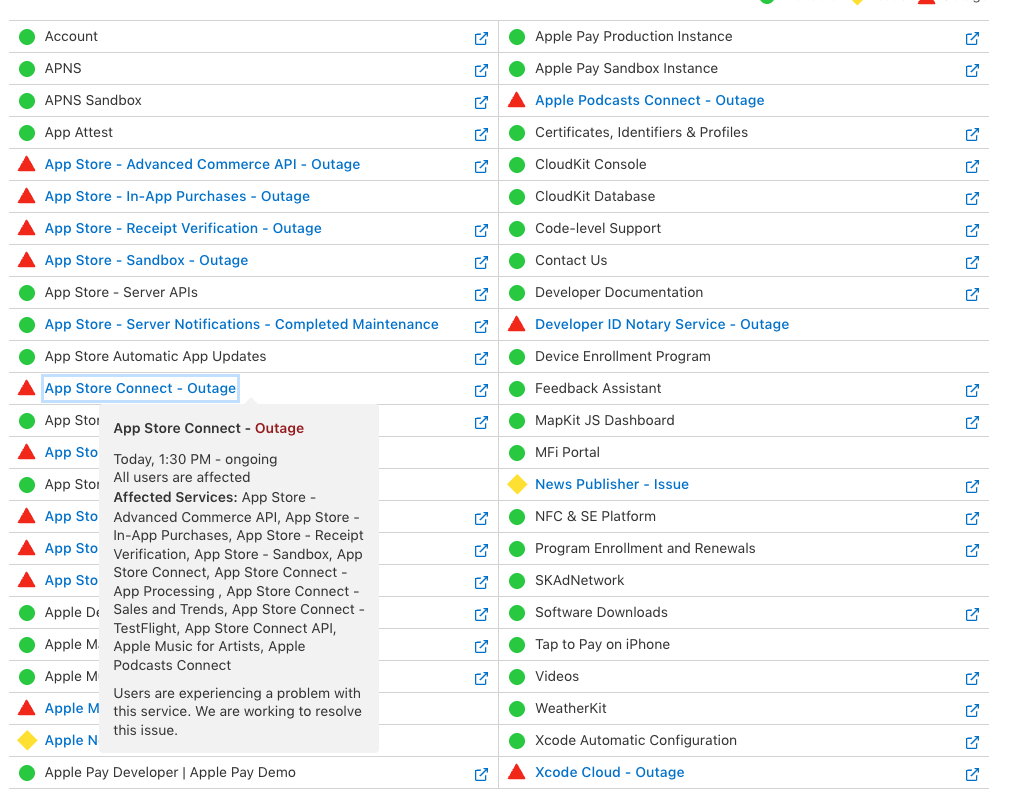This screenshot has height=804, width=1014.
Task: Click external link icon next to WeatherKit
Action: point(972,710)
